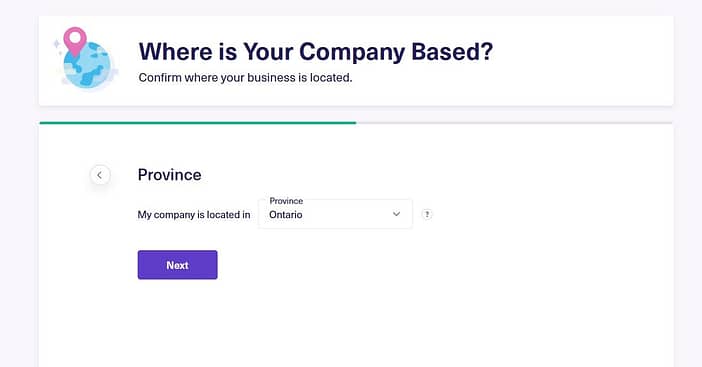Click the pink location pin on the globe
The height and width of the screenshot is (367, 702).
[75, 41]
